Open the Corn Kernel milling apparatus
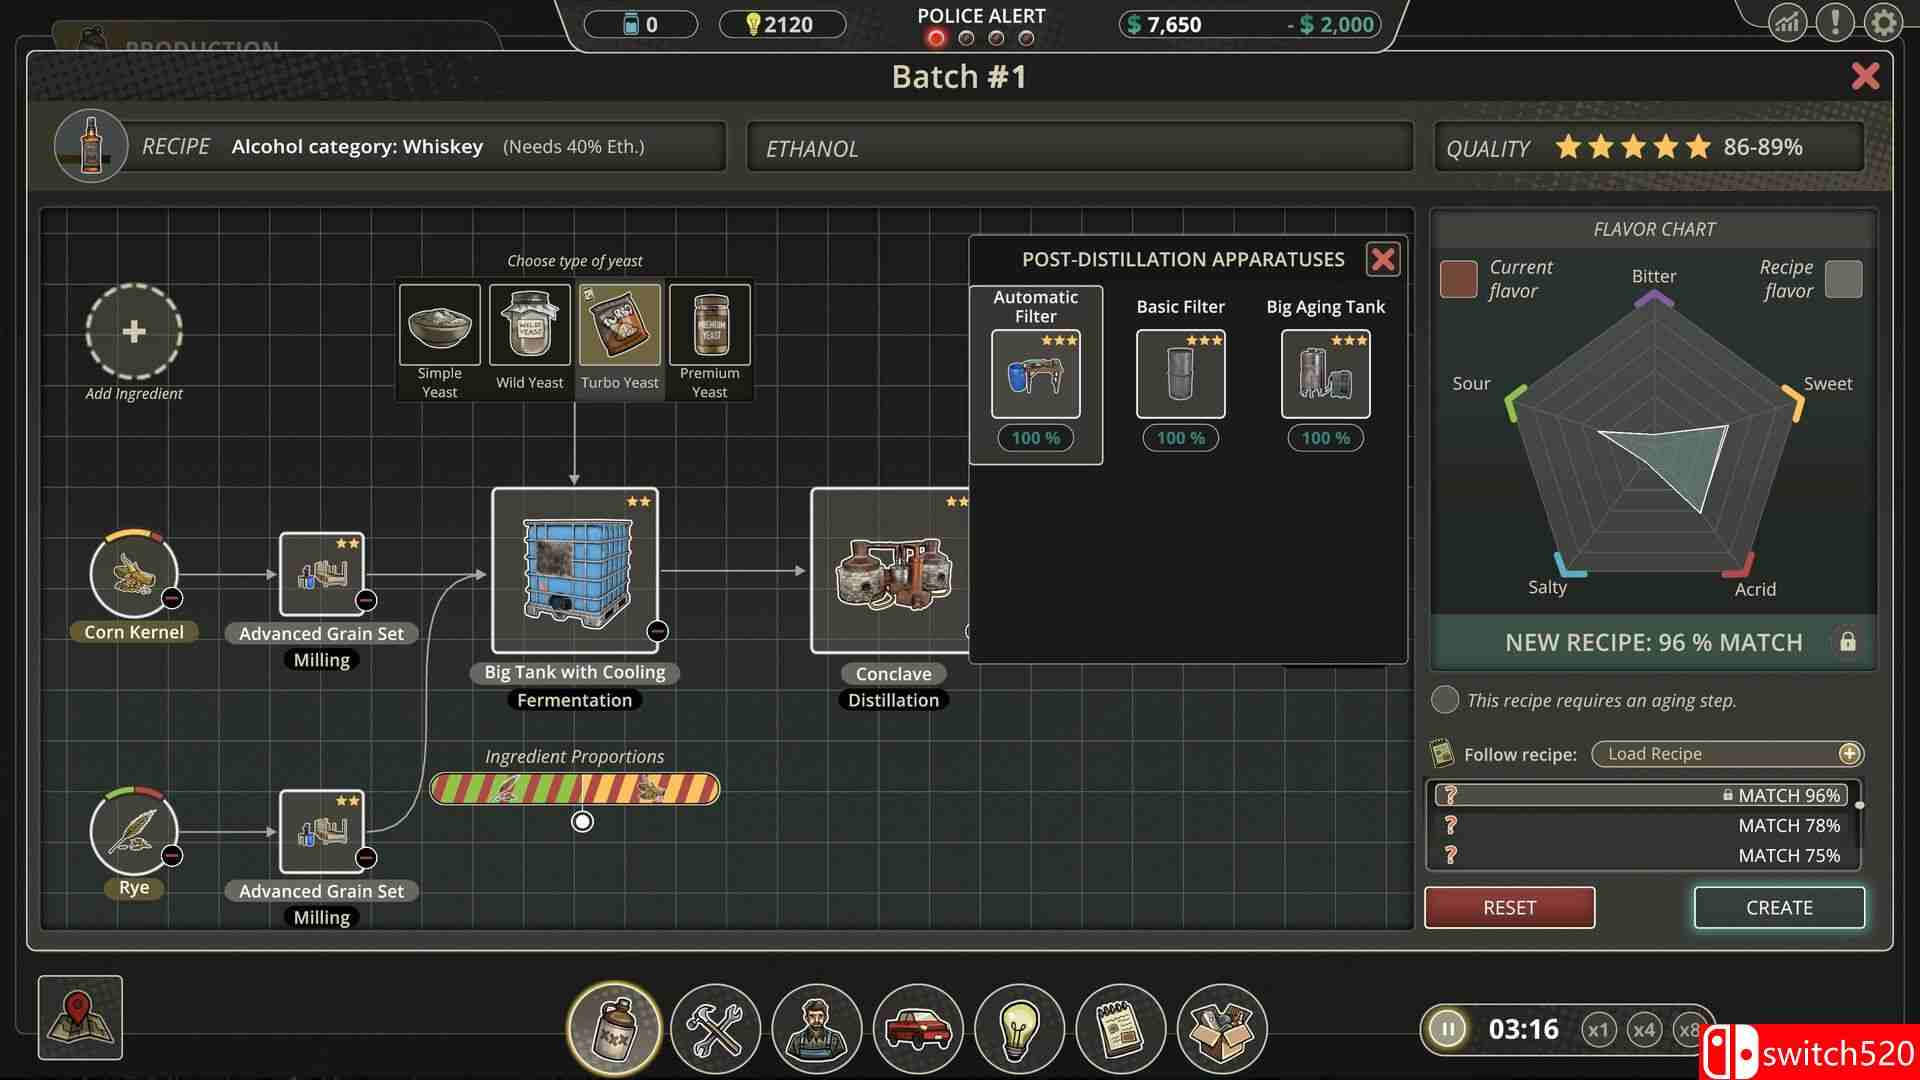Image resolution: width=1920 pixels, height=1080 pixels. (x=321, y=574)
